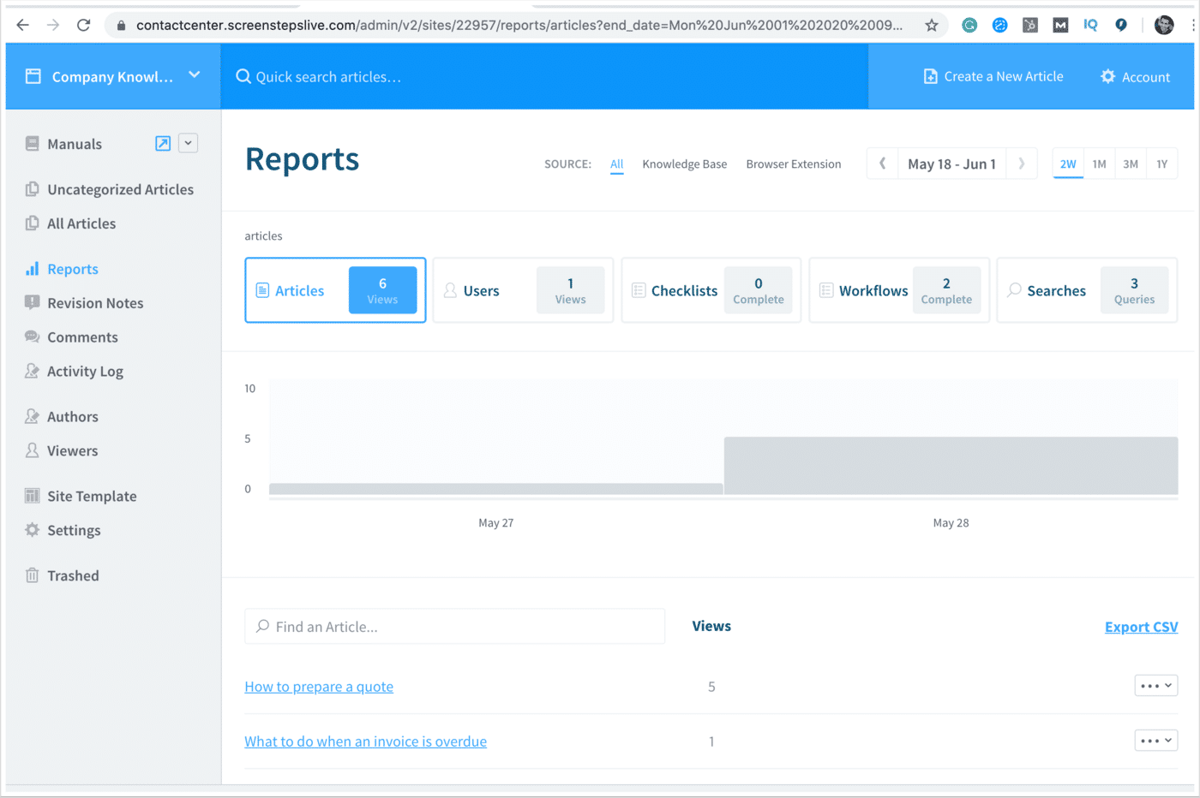
Task: Click the external link icon next to Manuals
Action: 162,143
